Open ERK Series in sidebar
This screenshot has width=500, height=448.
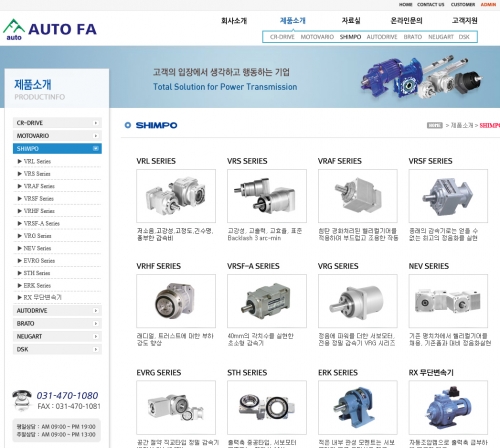click(x=37, y=286)
